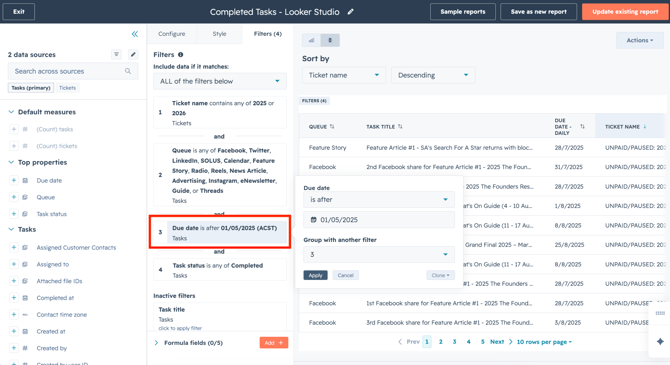Click the pencil icon beside report title
670x365 pixels.
click(350, 12)
